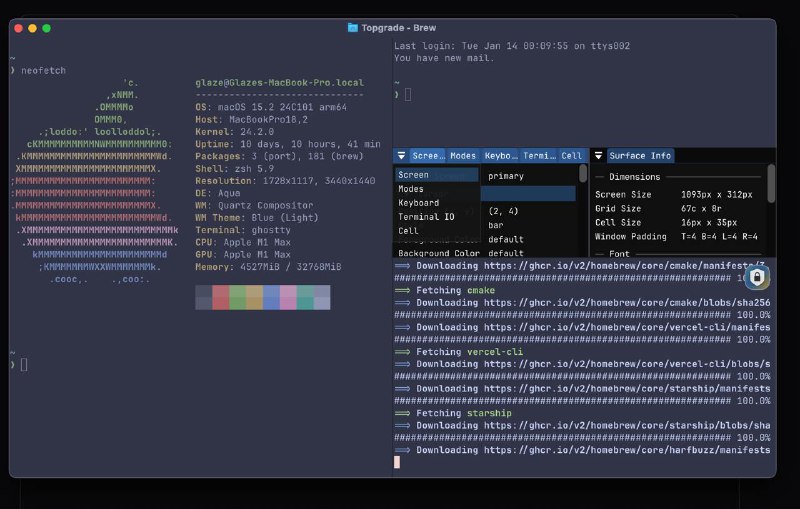Screen dimensions: 800x509
Task: Select the Terminal IO tab
Action: pyautogui.click(x=539, y=156)
